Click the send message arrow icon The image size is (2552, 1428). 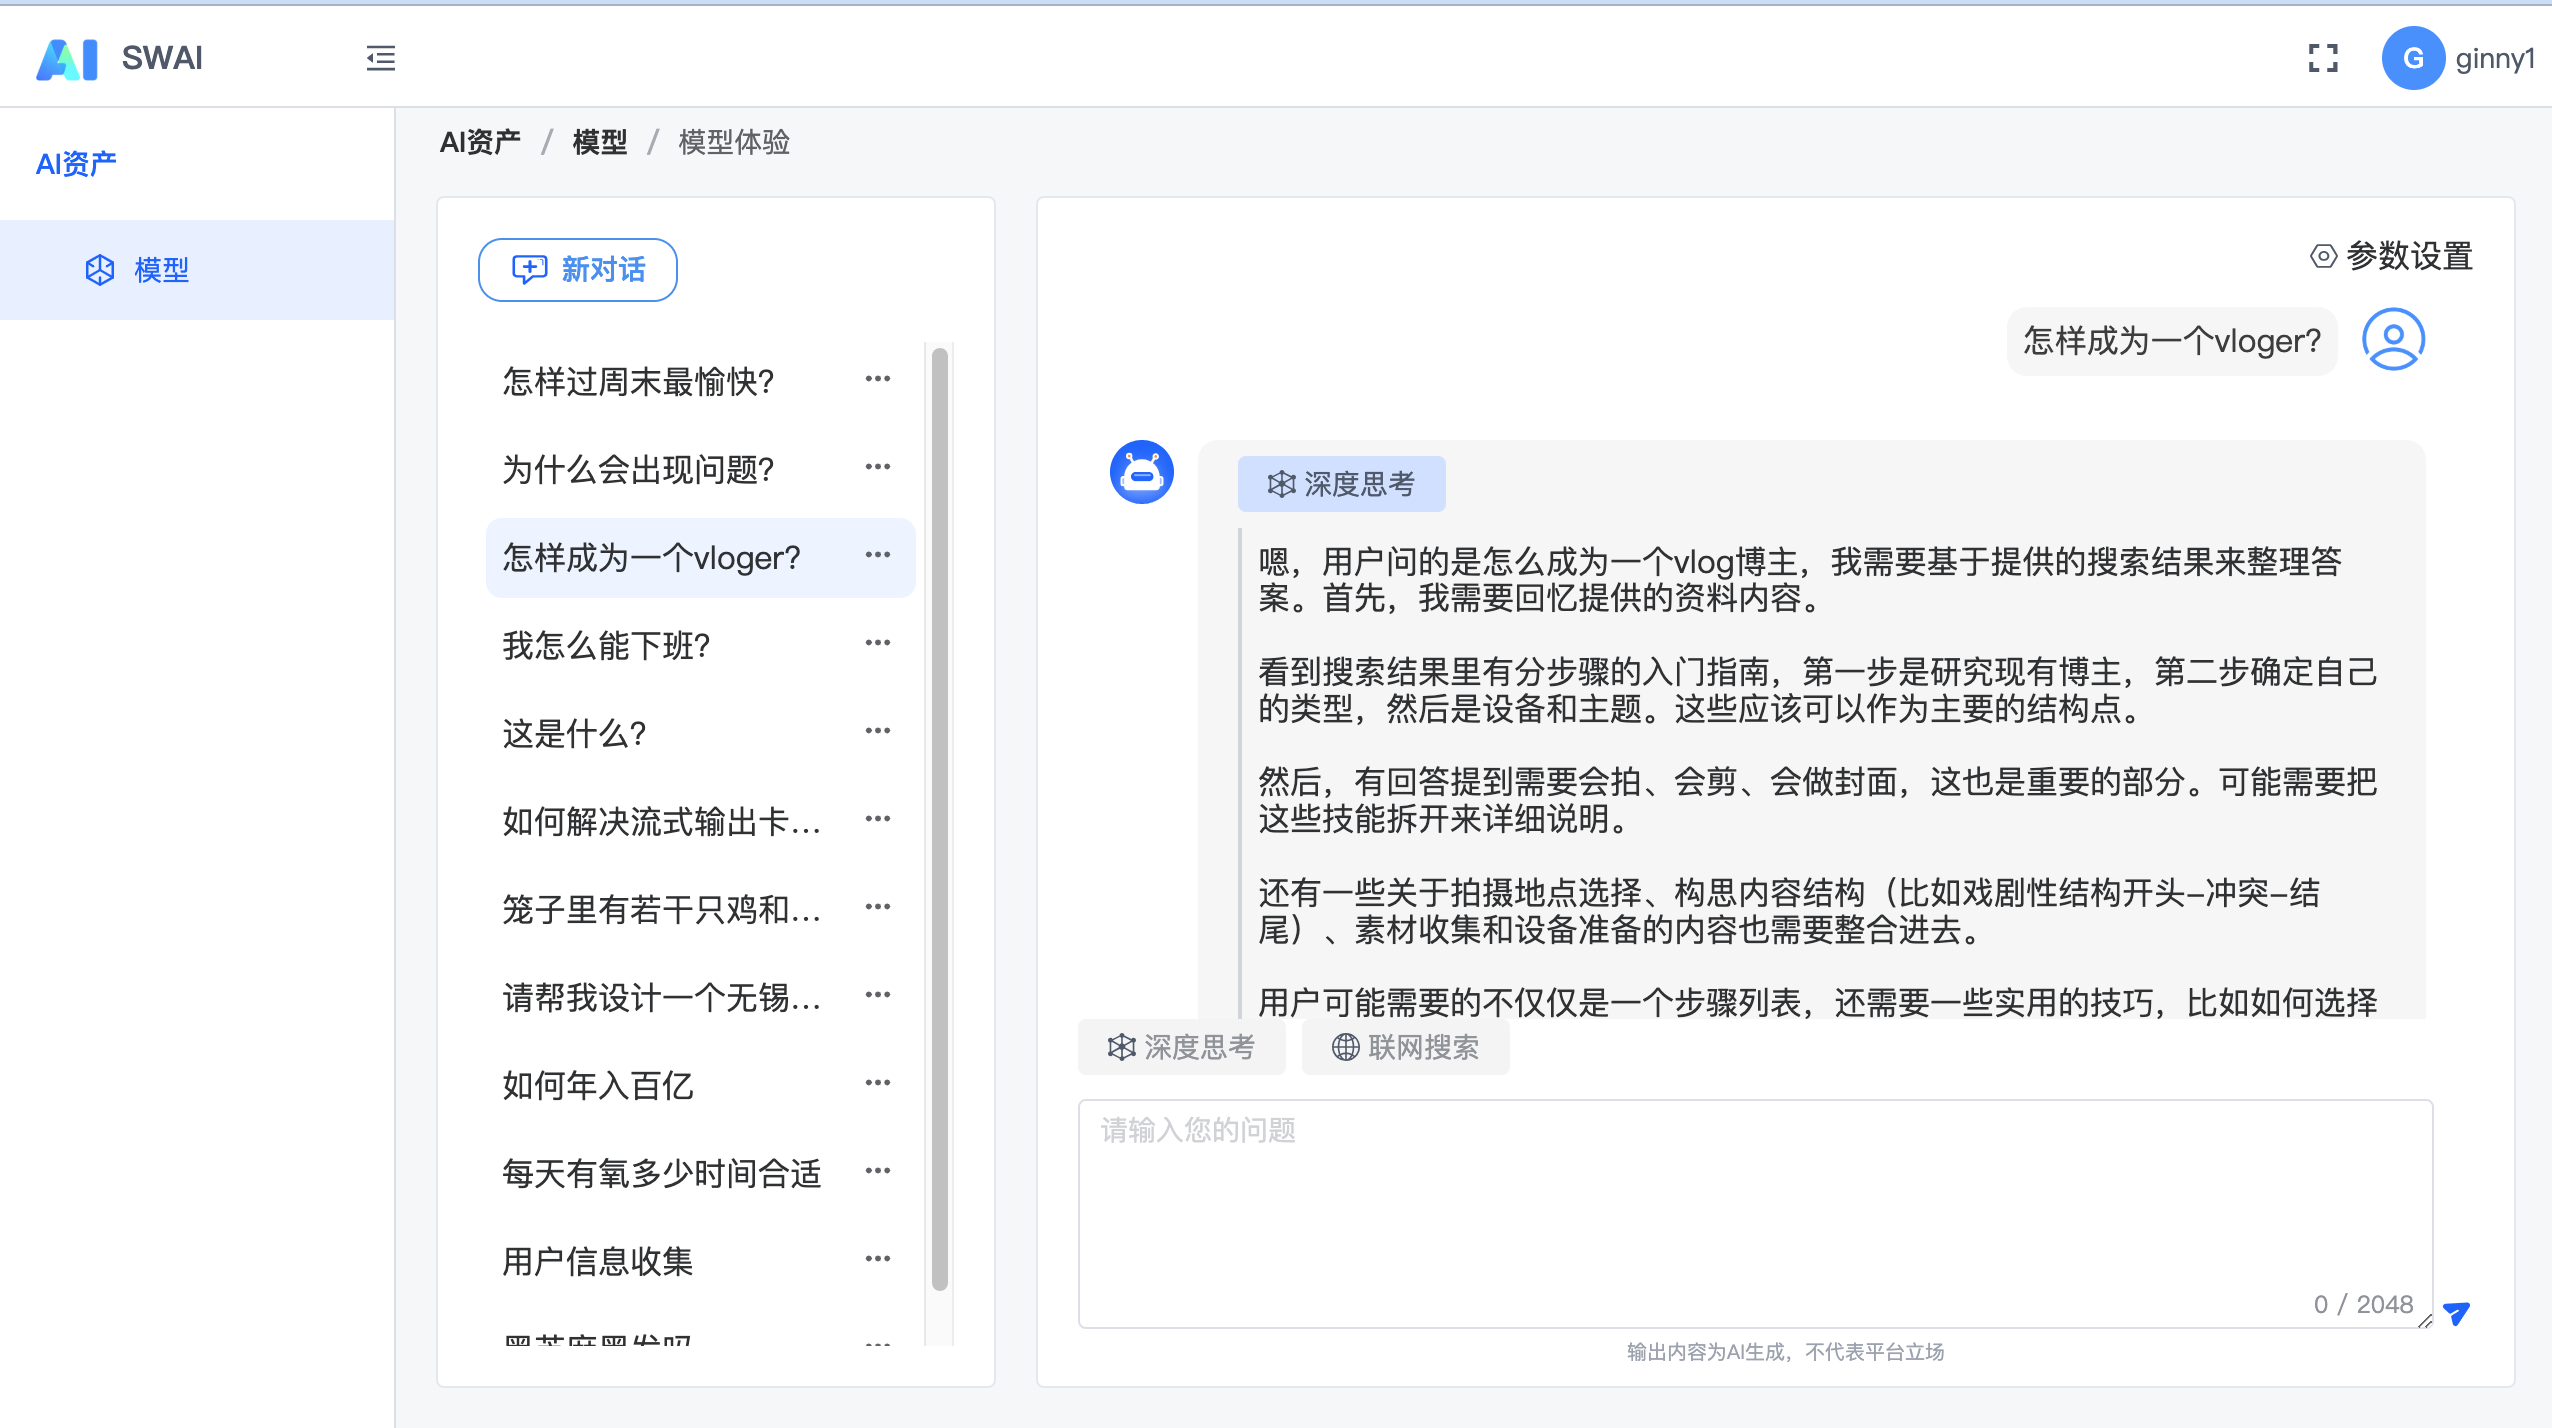2456,1313
